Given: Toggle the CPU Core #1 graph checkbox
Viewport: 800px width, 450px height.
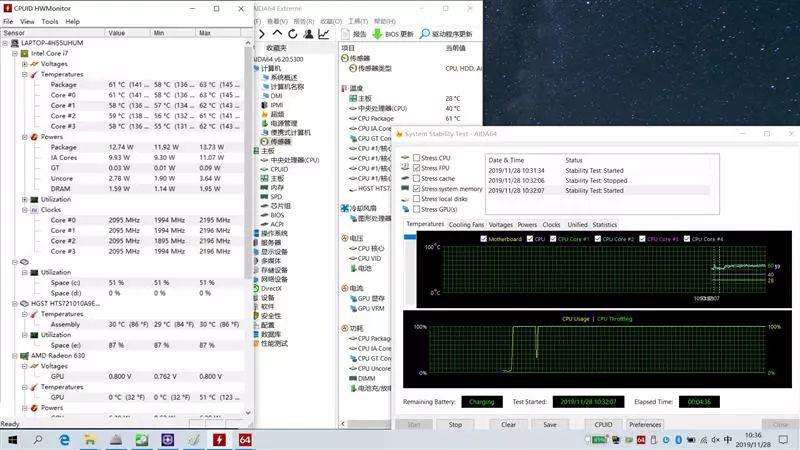Looking at the screenshot, I should click(553, 239).
